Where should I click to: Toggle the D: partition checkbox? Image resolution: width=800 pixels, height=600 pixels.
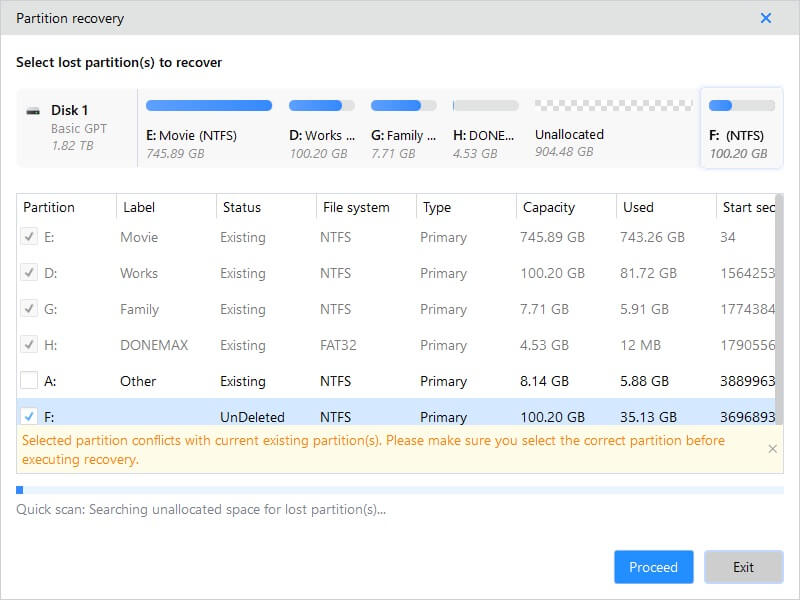click(29, 273)
